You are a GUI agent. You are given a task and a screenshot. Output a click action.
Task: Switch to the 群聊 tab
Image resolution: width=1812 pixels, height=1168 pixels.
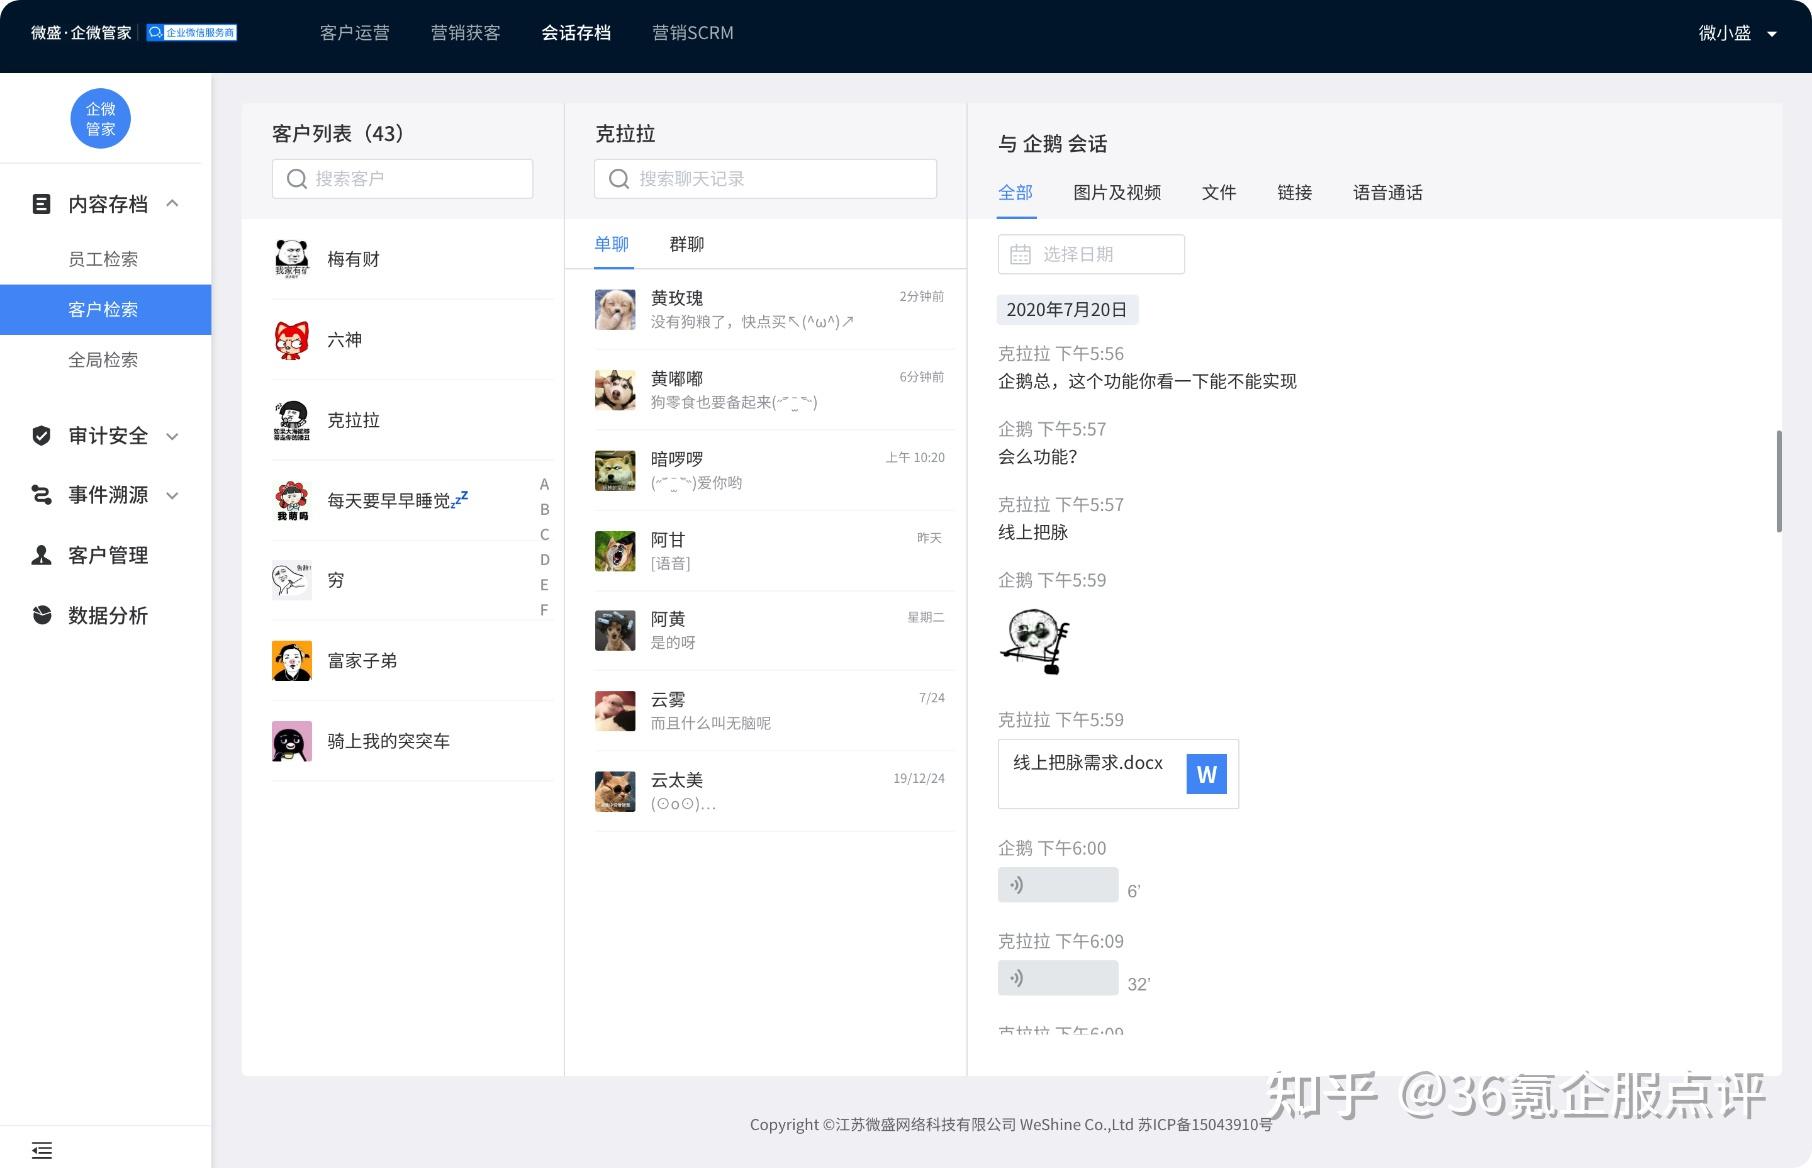point(687,243)
